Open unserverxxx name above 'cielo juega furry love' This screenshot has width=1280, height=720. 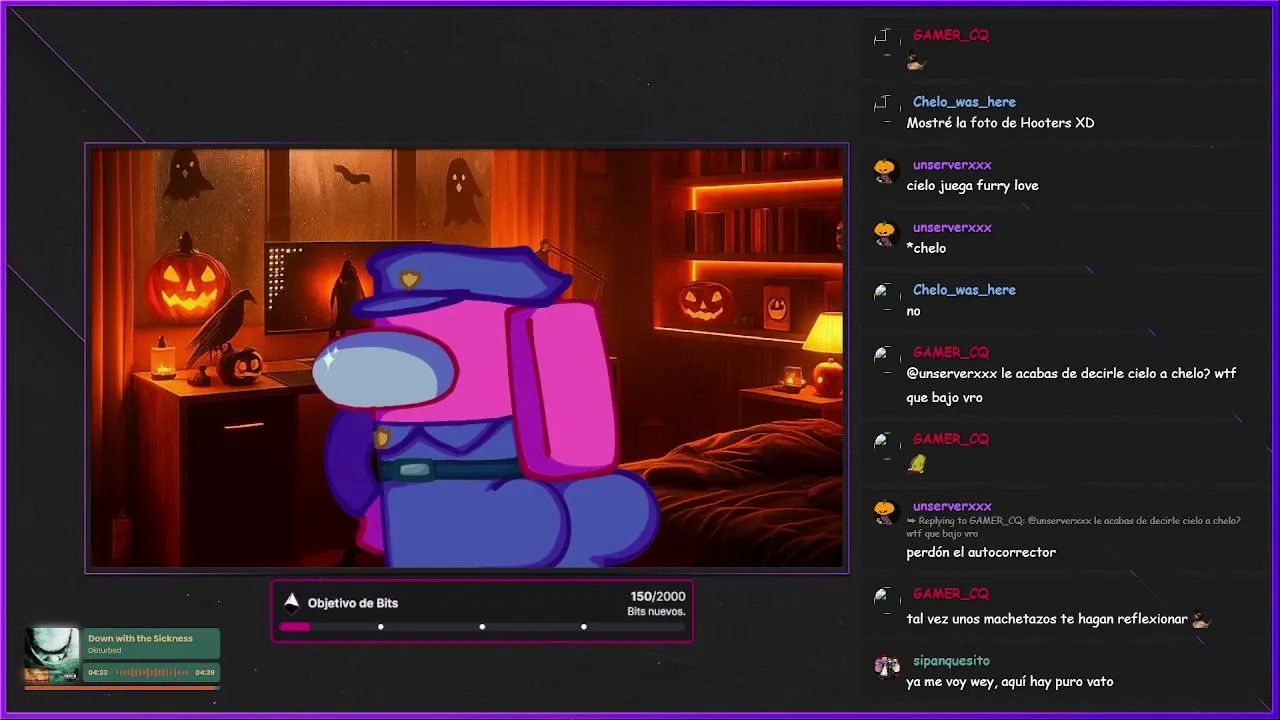[952, 165]
